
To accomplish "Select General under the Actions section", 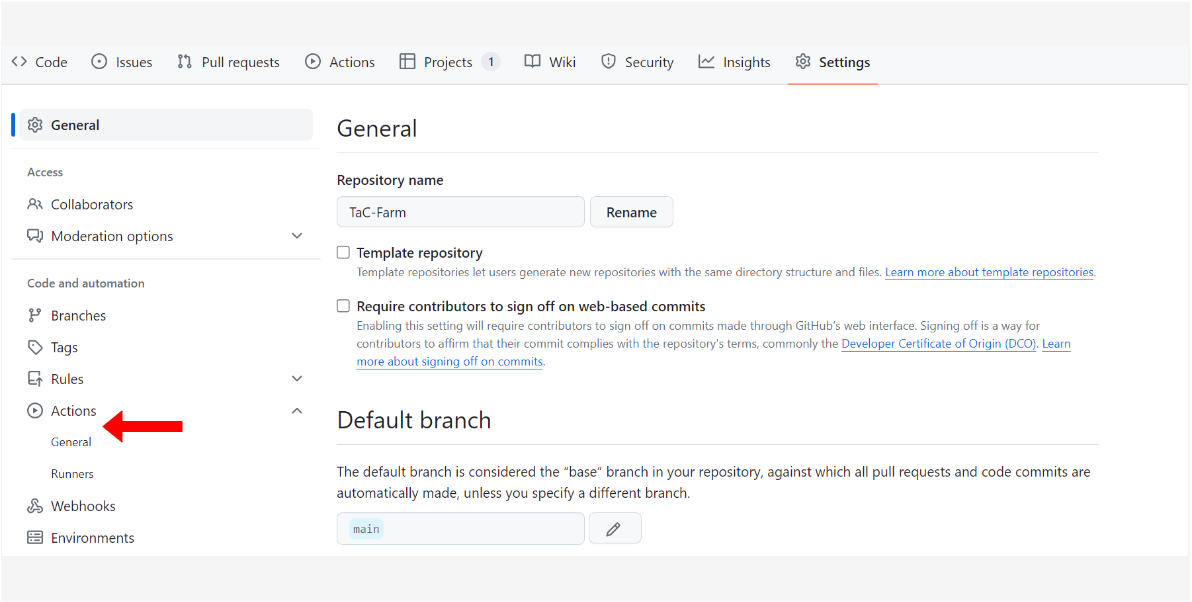I will point(71,442).
